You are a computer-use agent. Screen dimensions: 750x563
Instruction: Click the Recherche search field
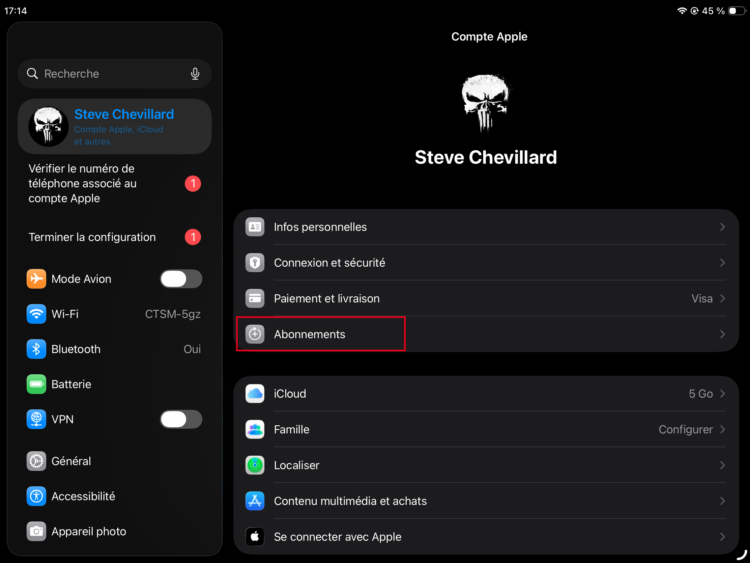click(x=114, y=74)
